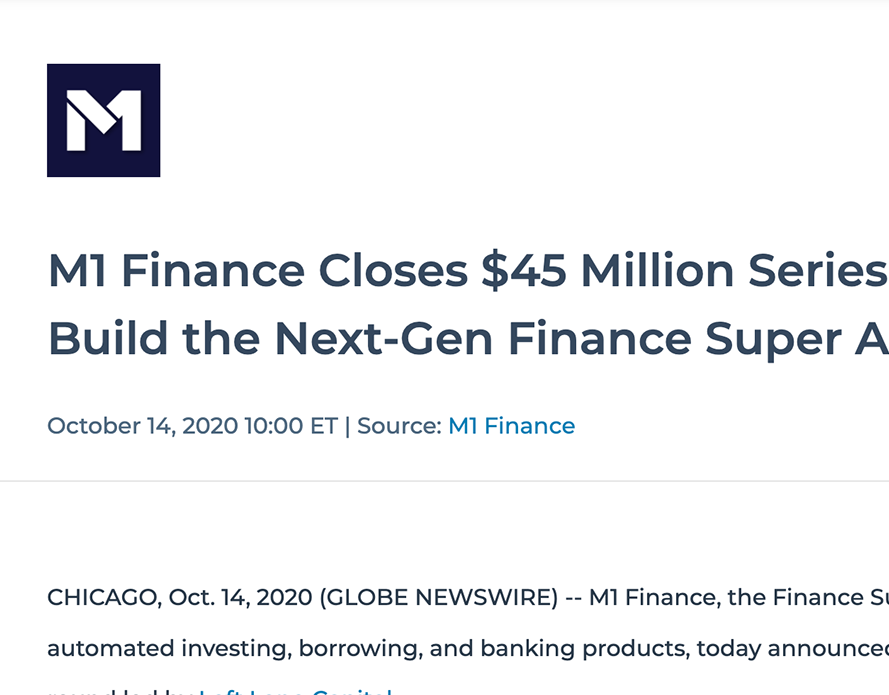
Task: Click the white 'M' glyph inside the logo
Action: tap(104, 120)
